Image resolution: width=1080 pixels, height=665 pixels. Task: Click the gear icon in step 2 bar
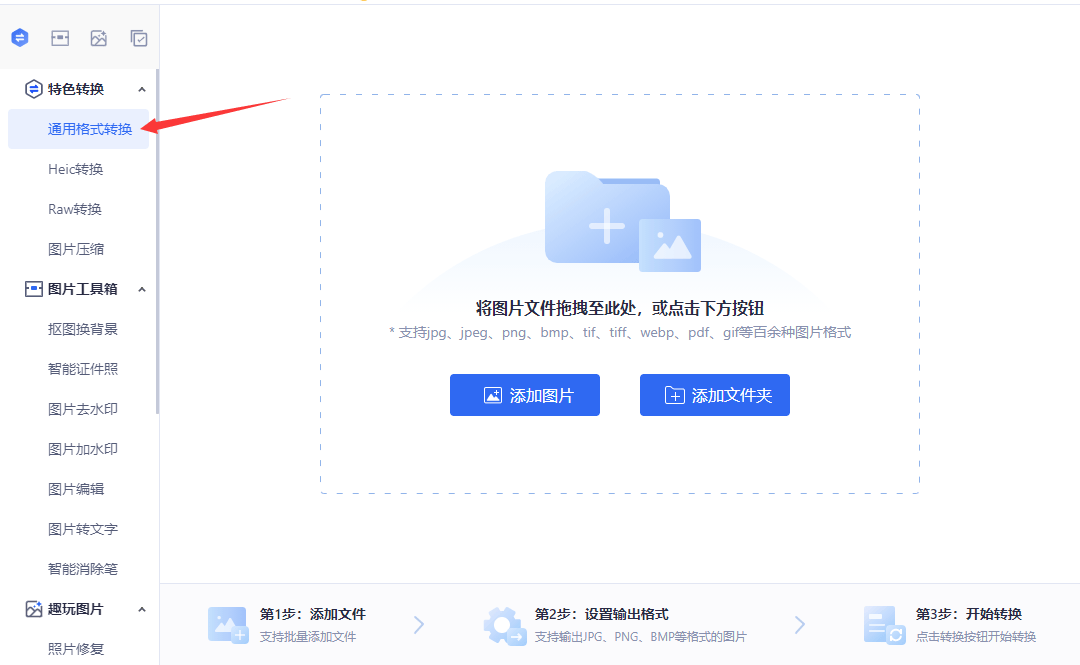[505, 624]
